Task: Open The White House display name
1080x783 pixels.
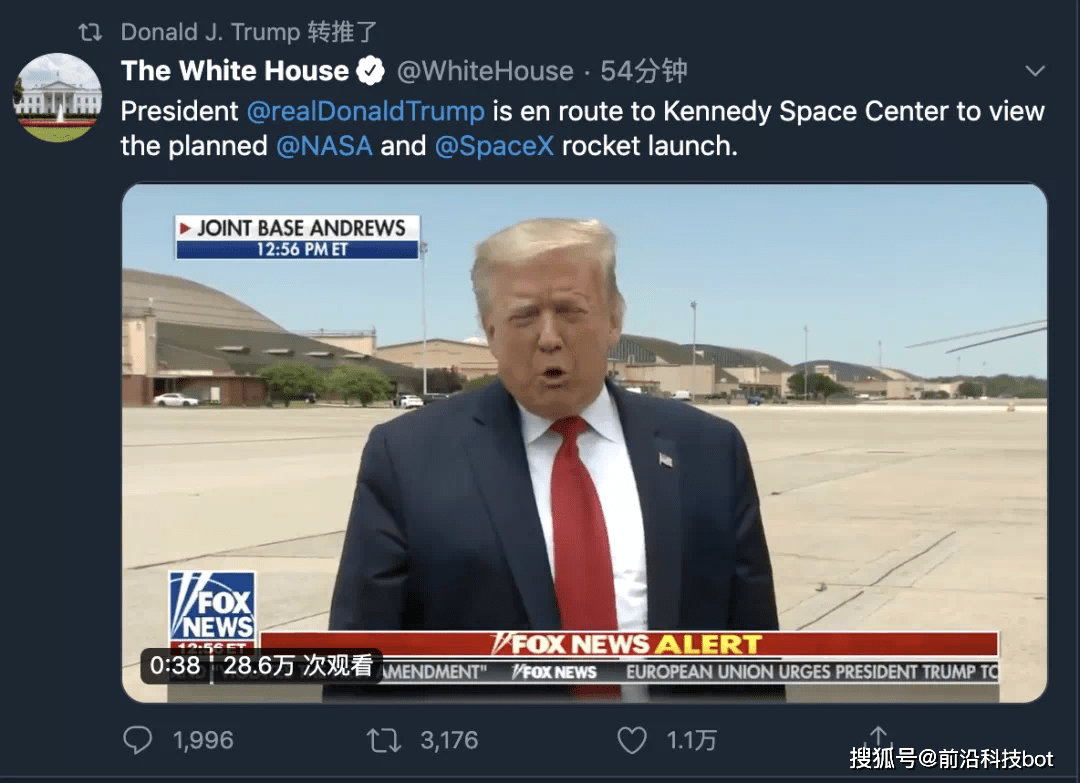Action: 235,71
